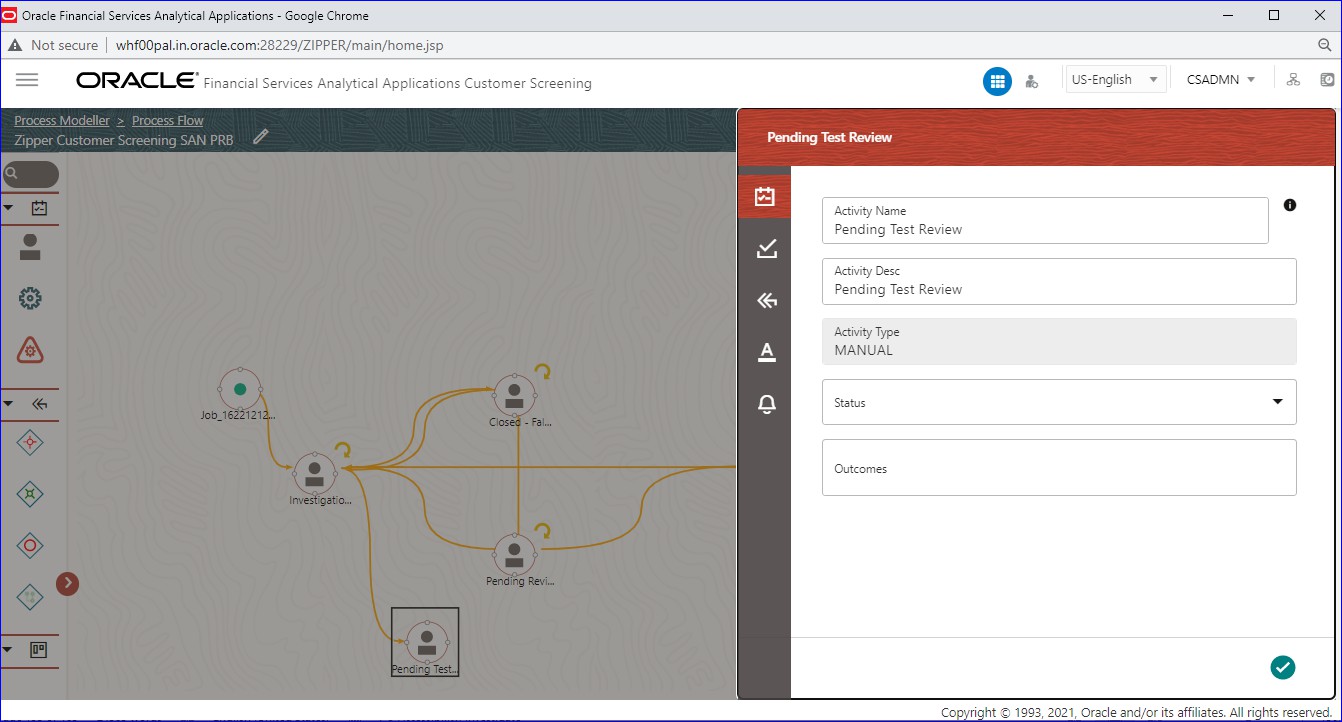Open the Status dropdown

tap(1059, 402)
